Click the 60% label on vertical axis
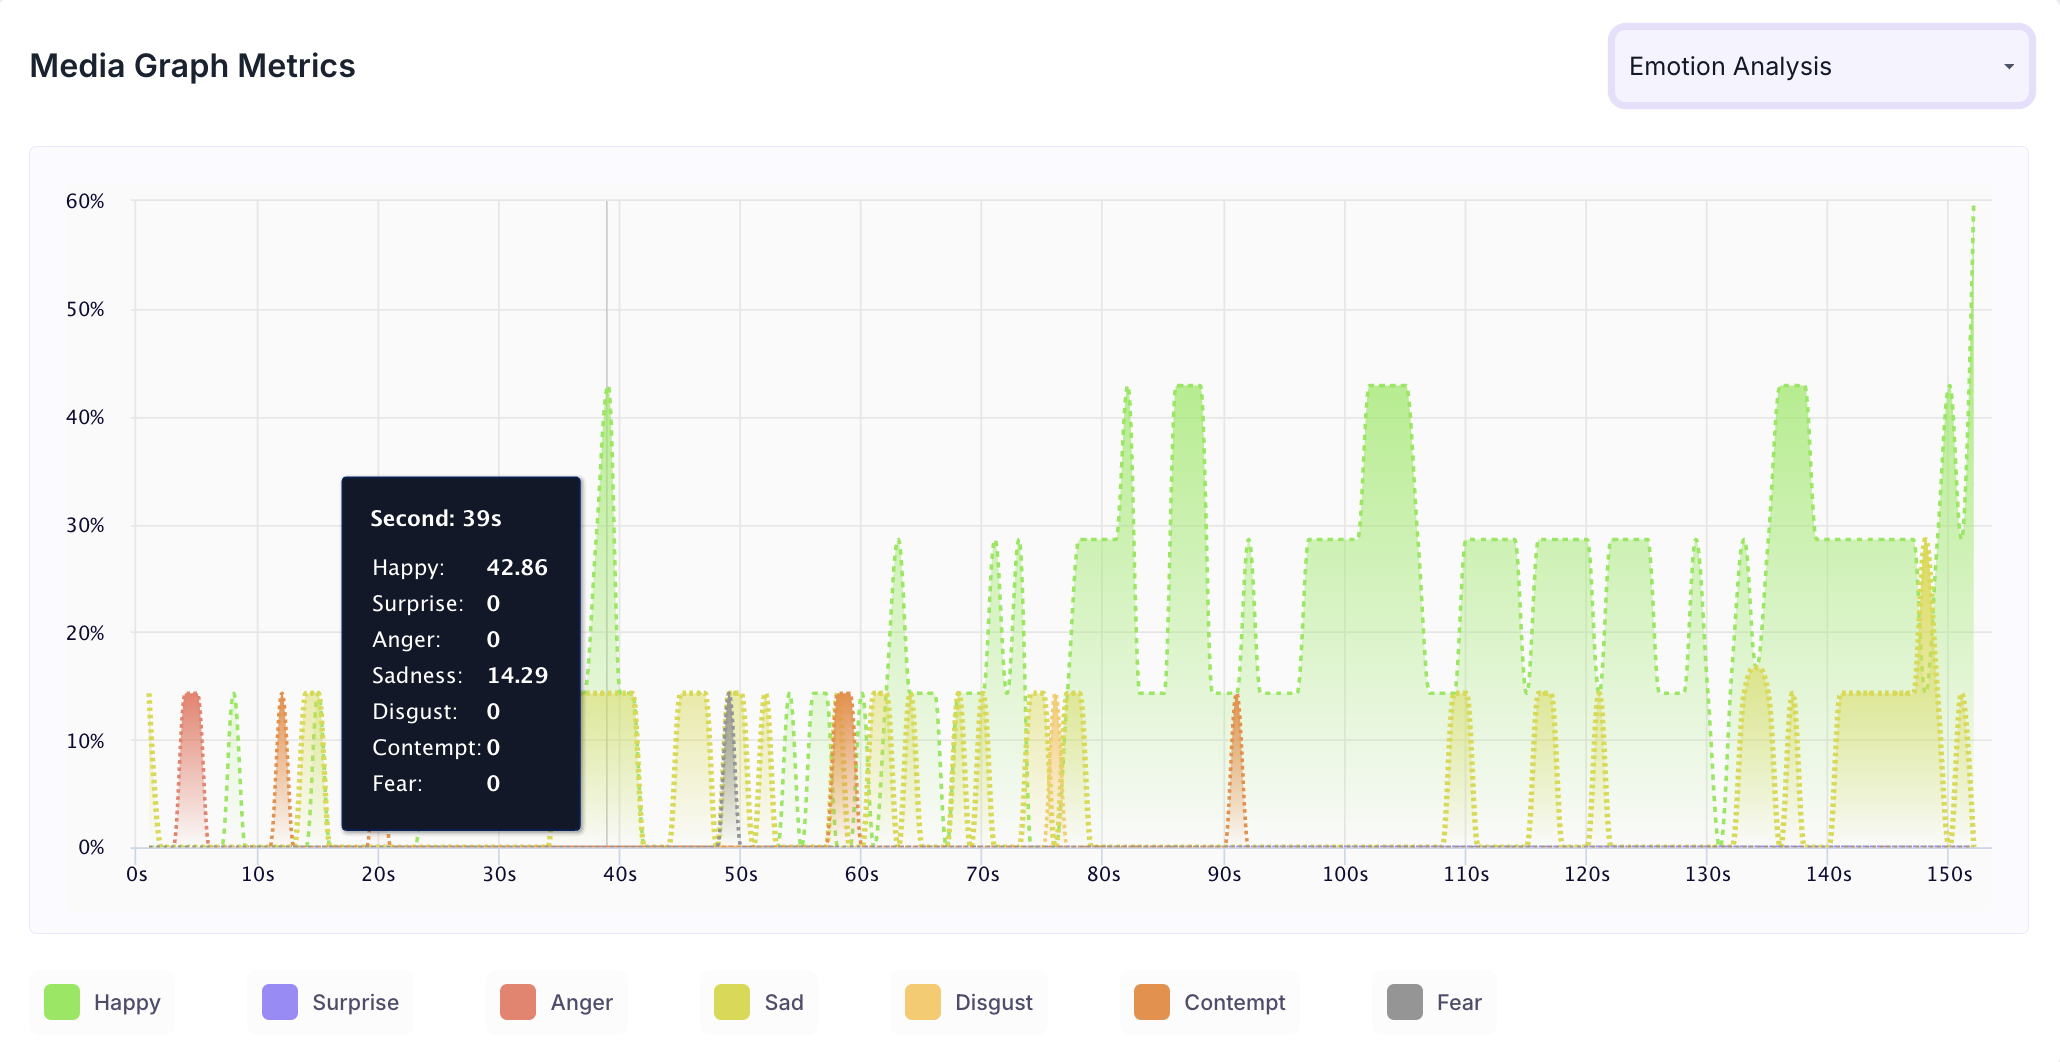Screen dimensions: 2060x1062 tap(85, 201)
